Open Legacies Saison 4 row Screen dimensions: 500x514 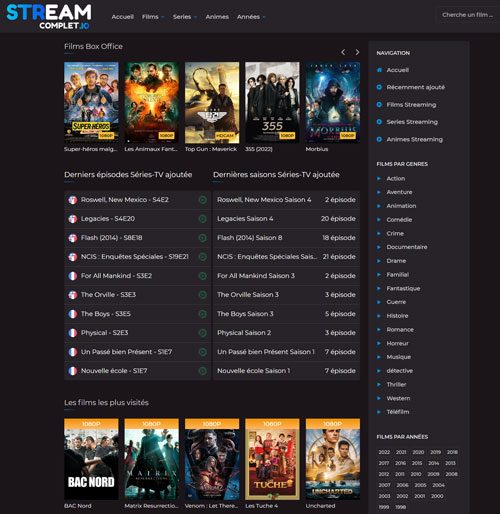coord(286,219)
